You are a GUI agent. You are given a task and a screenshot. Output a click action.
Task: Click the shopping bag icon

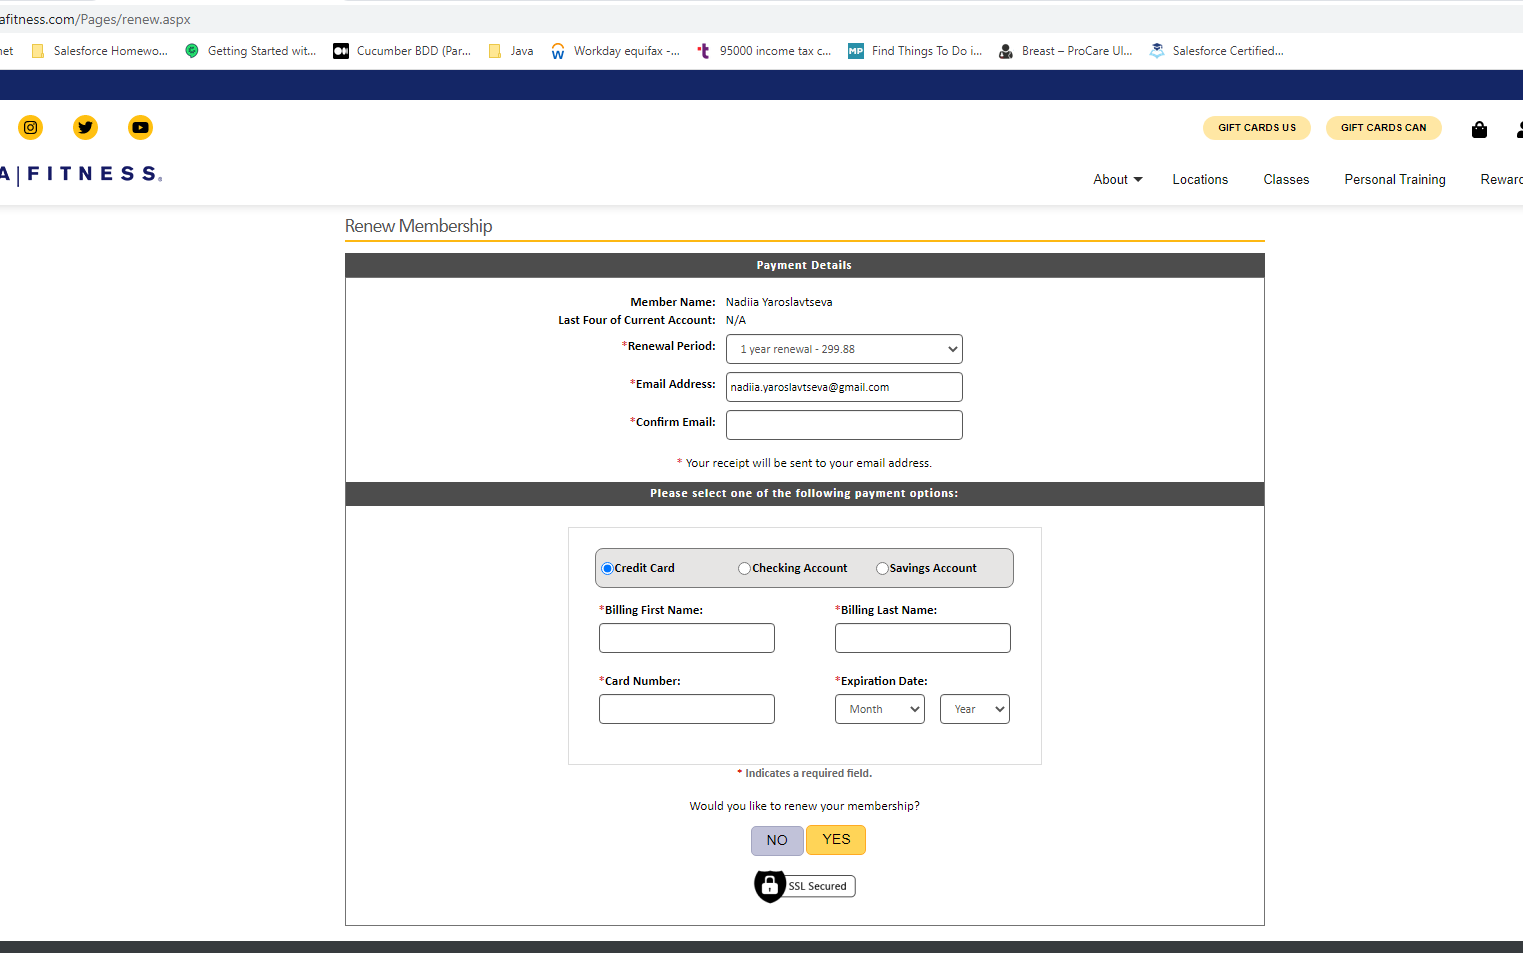click(1479, 129)
